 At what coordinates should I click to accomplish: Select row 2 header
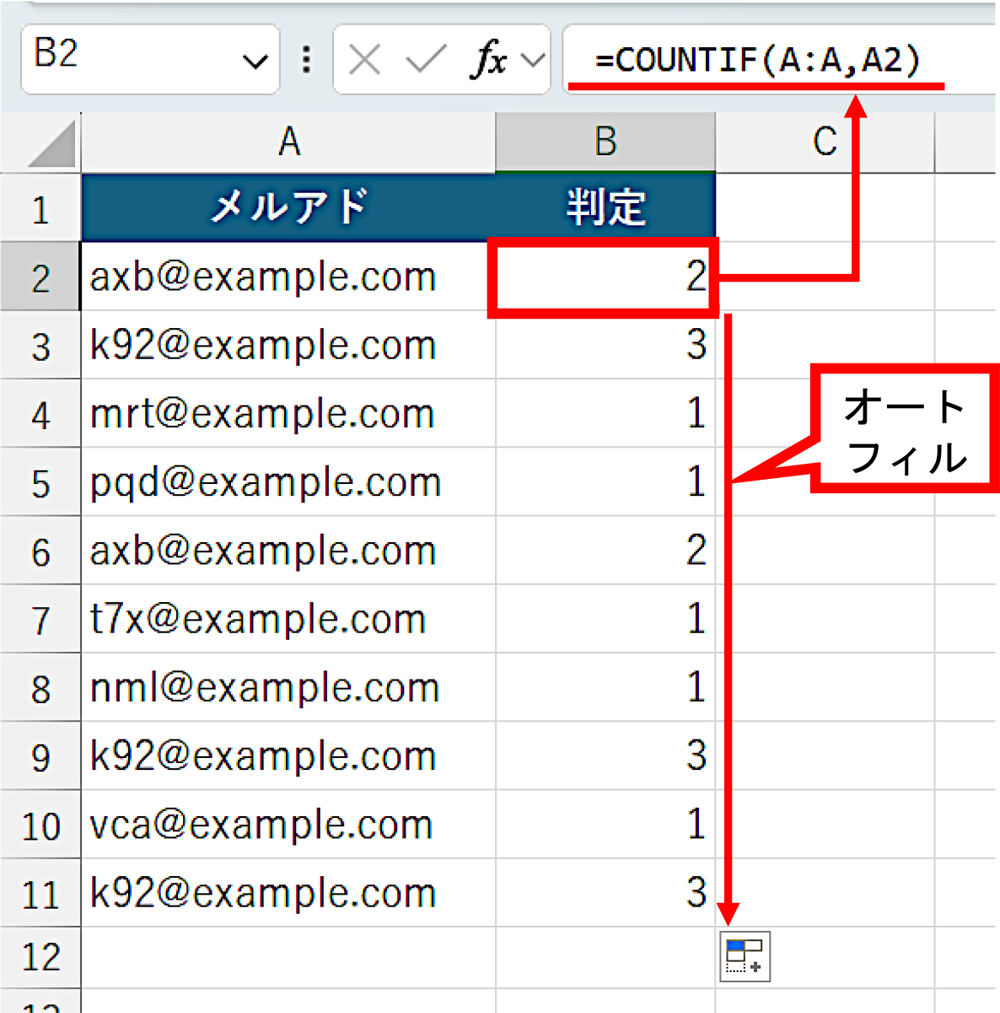(x=40, y=277)
